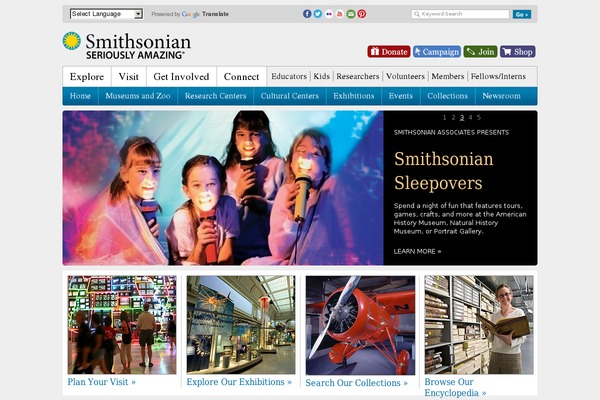
Task: Expand the Select Language dropdown
Action: 106,14
